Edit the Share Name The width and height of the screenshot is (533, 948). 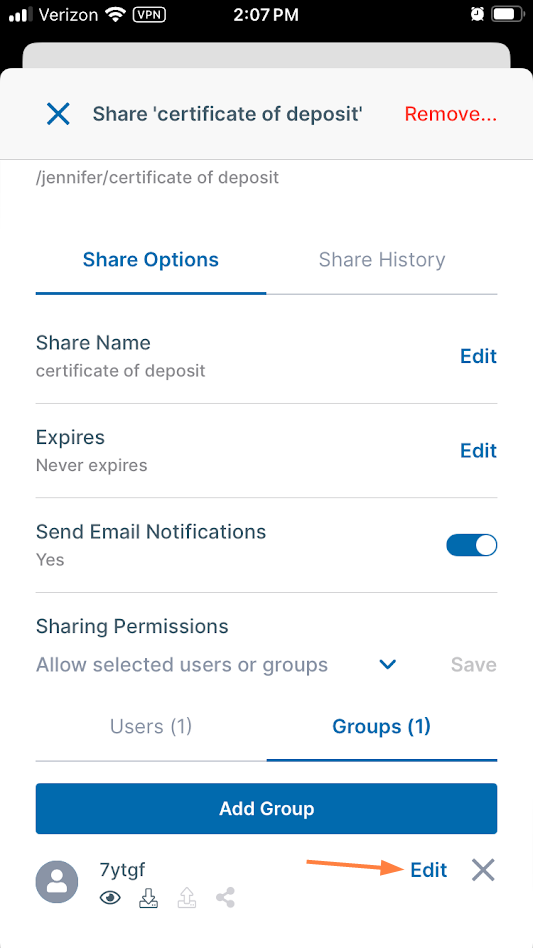click(479, 356)
